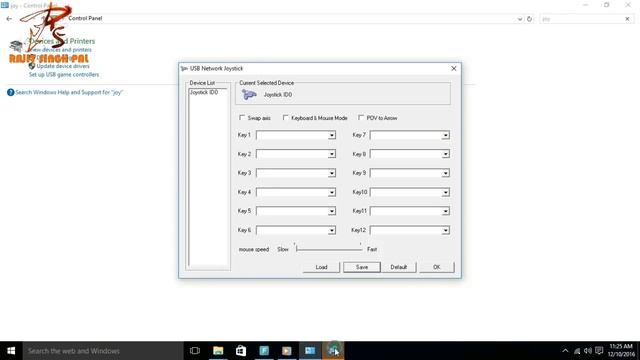Expand the Key 2 dropdown list
640x360 pixels.
332,154
